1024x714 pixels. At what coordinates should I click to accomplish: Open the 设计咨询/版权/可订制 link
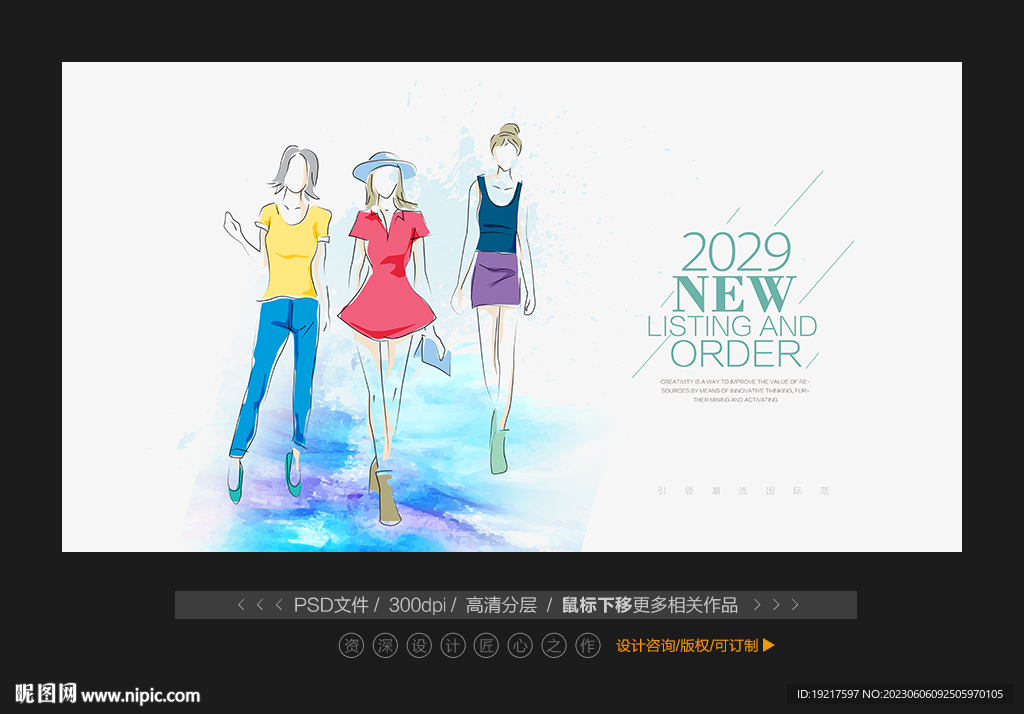click(x=687, y=646)
